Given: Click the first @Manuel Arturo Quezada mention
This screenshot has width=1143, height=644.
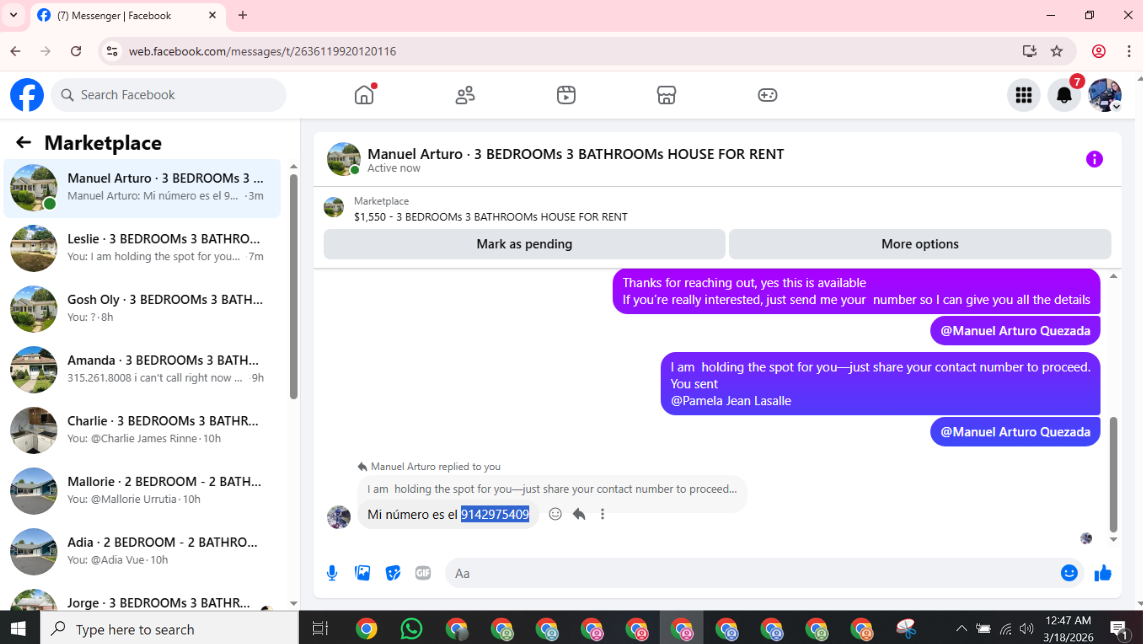Looking at the screenshot, I should [1015, 330].
